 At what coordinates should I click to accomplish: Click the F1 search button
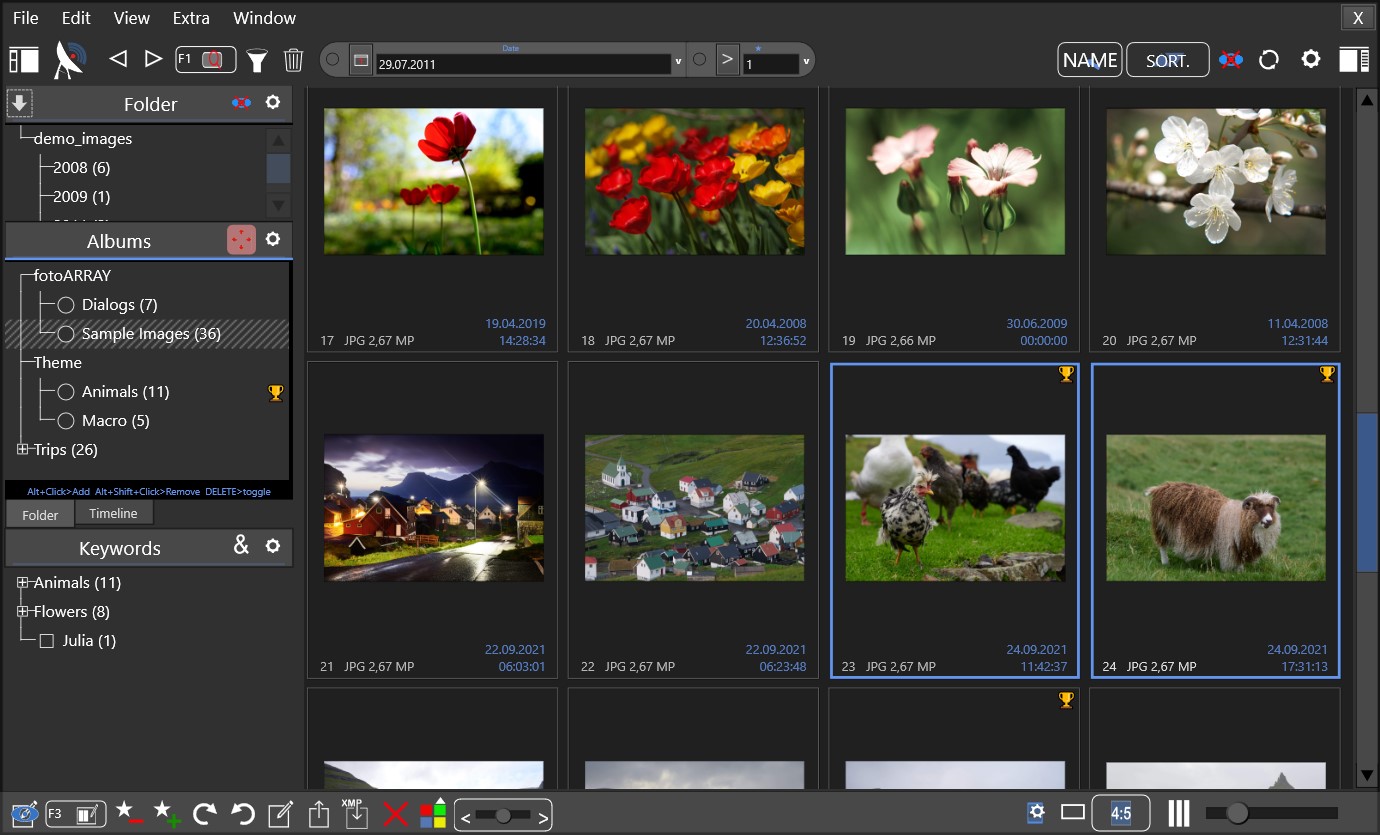click(x=206, y=60)
